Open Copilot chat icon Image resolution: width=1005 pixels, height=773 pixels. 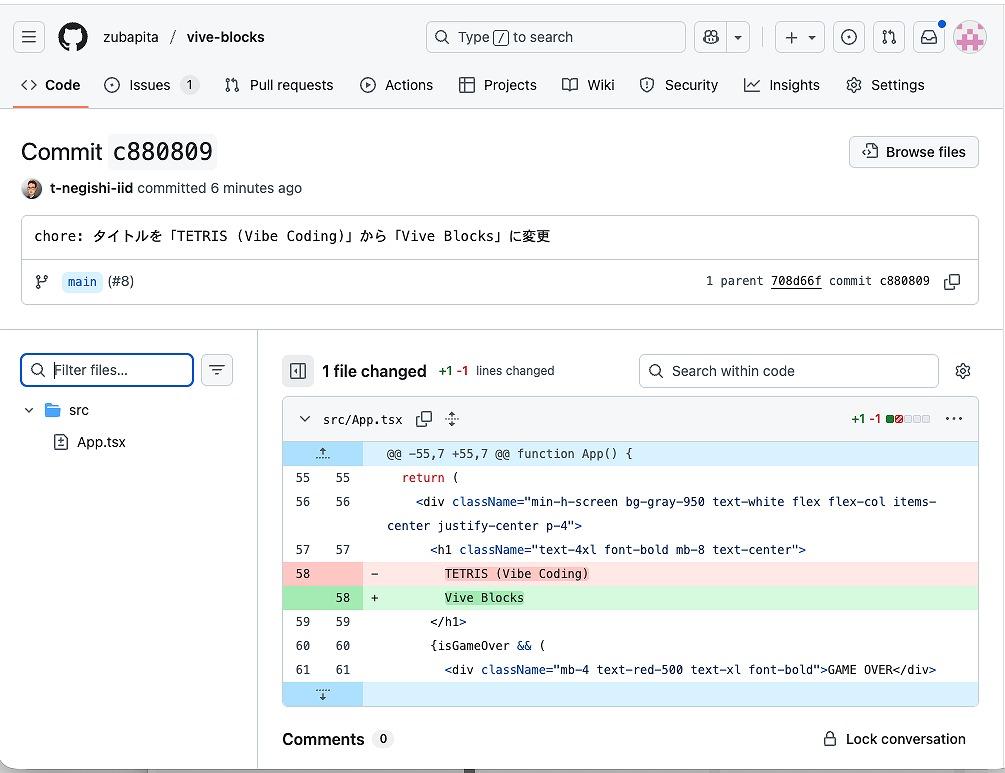[x=711, y=37]
